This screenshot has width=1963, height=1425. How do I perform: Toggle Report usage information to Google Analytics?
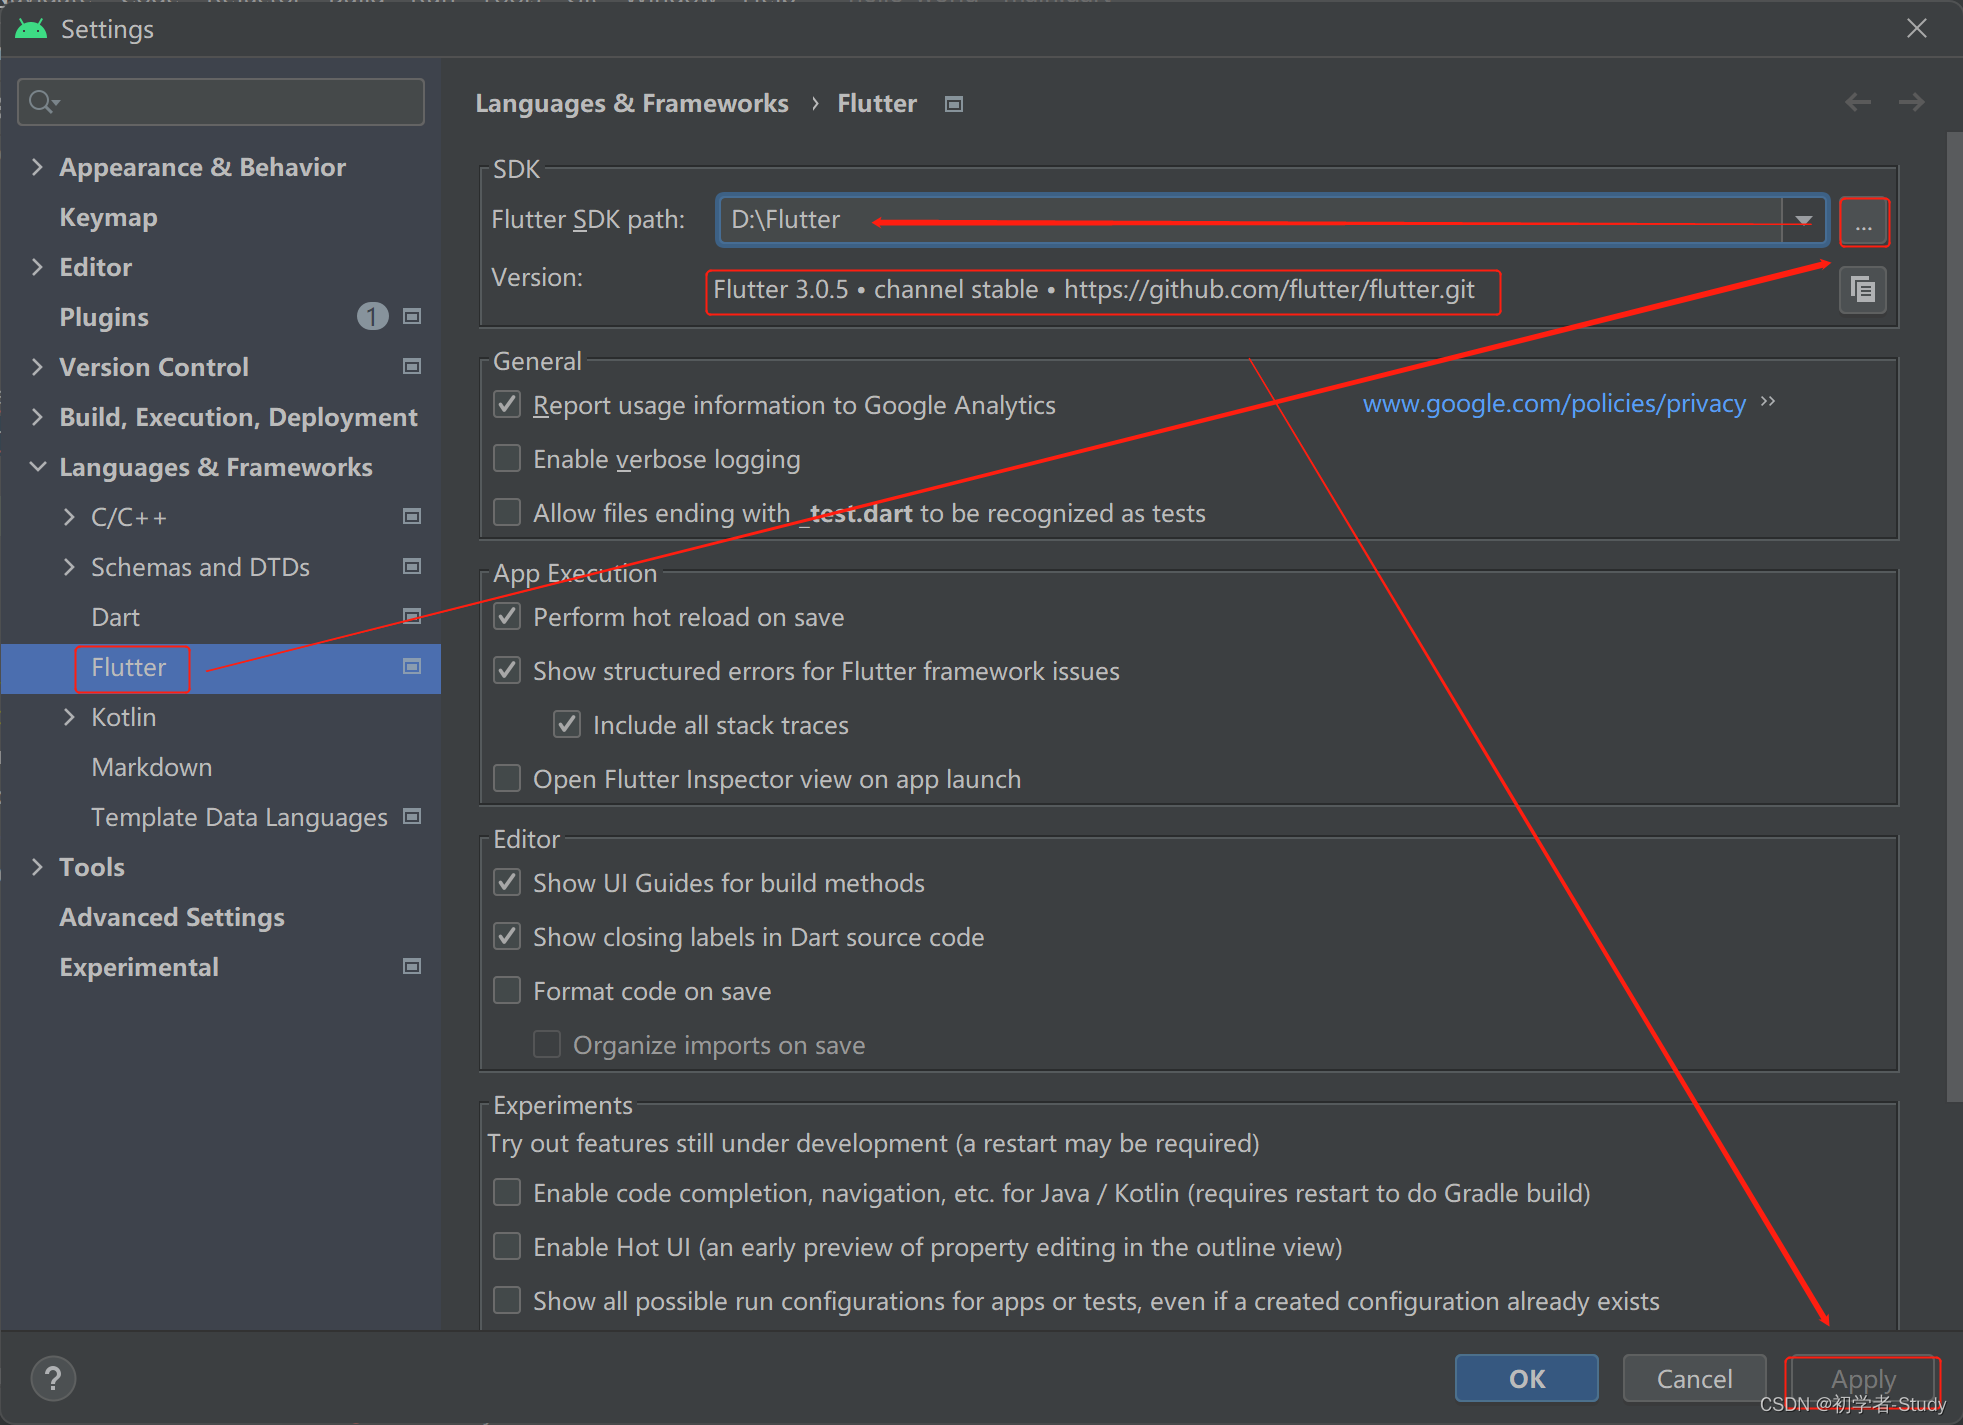tap(511, 404)
